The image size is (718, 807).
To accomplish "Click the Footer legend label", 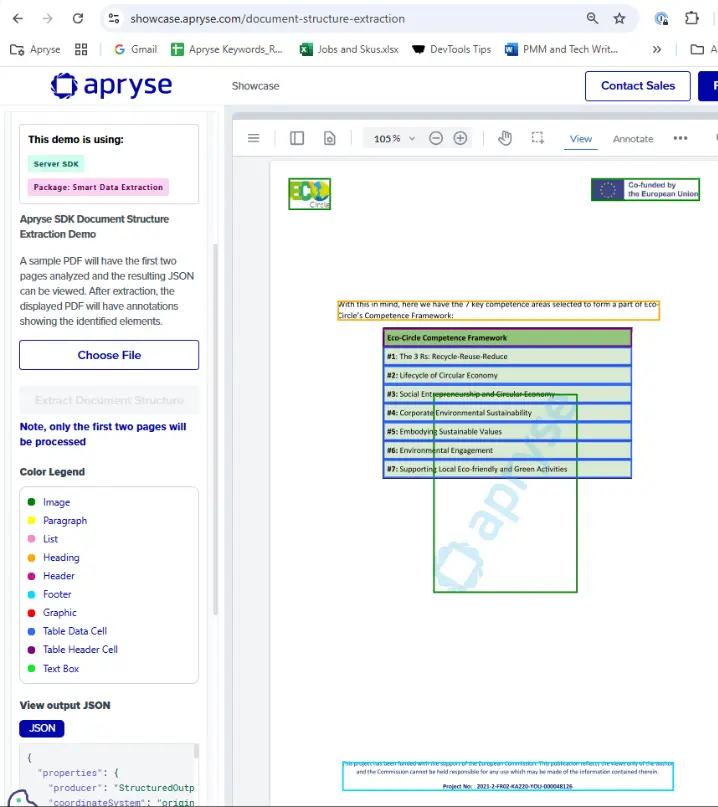I will pos(57,594).
